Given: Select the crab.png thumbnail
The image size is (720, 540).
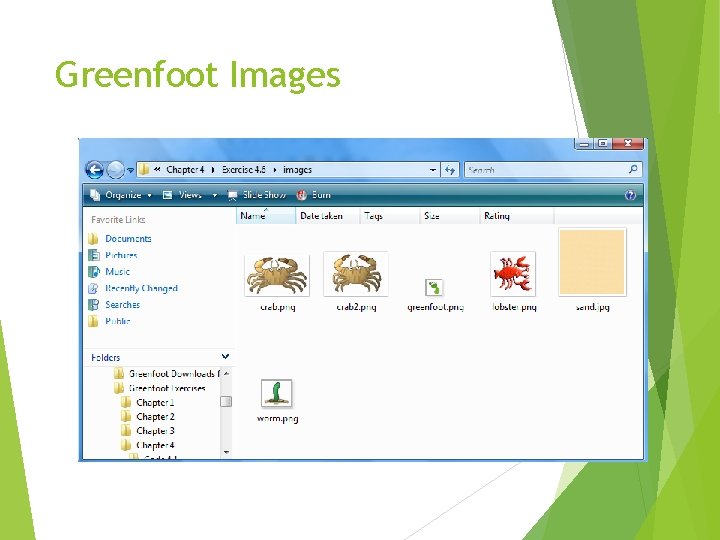Looking at the screenshot, I should point(277,275).
